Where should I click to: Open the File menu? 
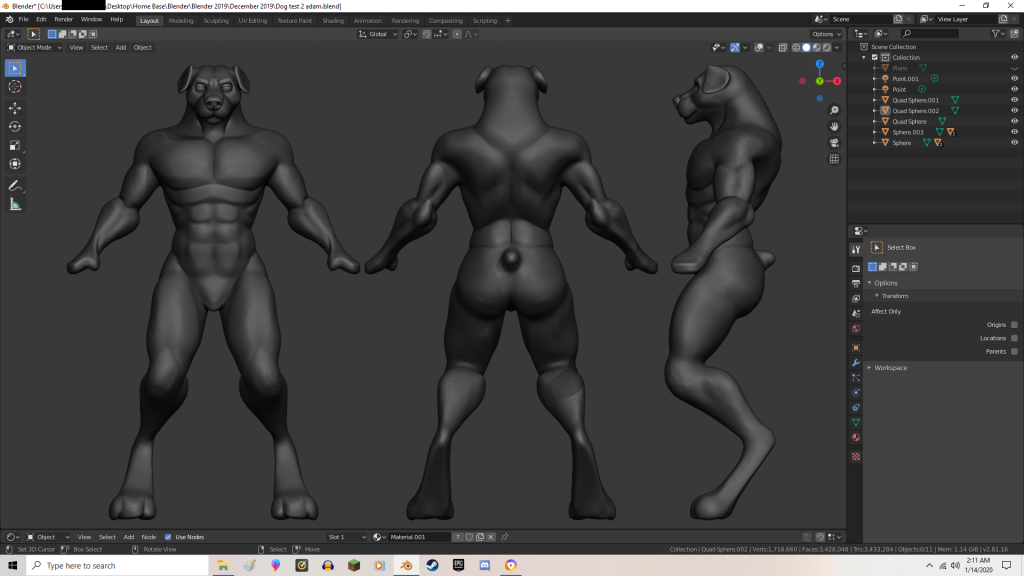point(24,20)
